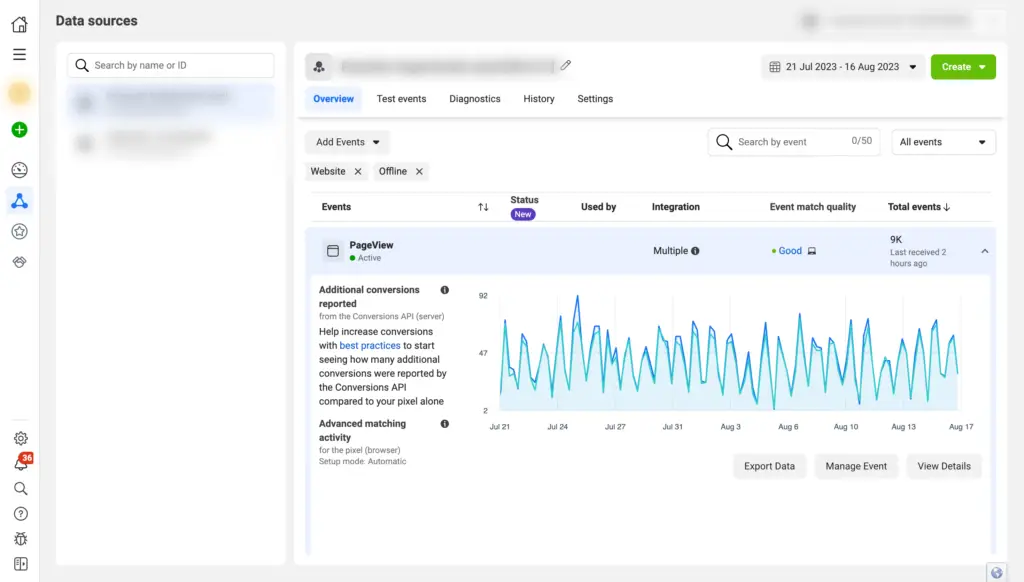Open the hamburger menu in sidebar
This screenshot has width=1024, height=582.
[20, 55]
